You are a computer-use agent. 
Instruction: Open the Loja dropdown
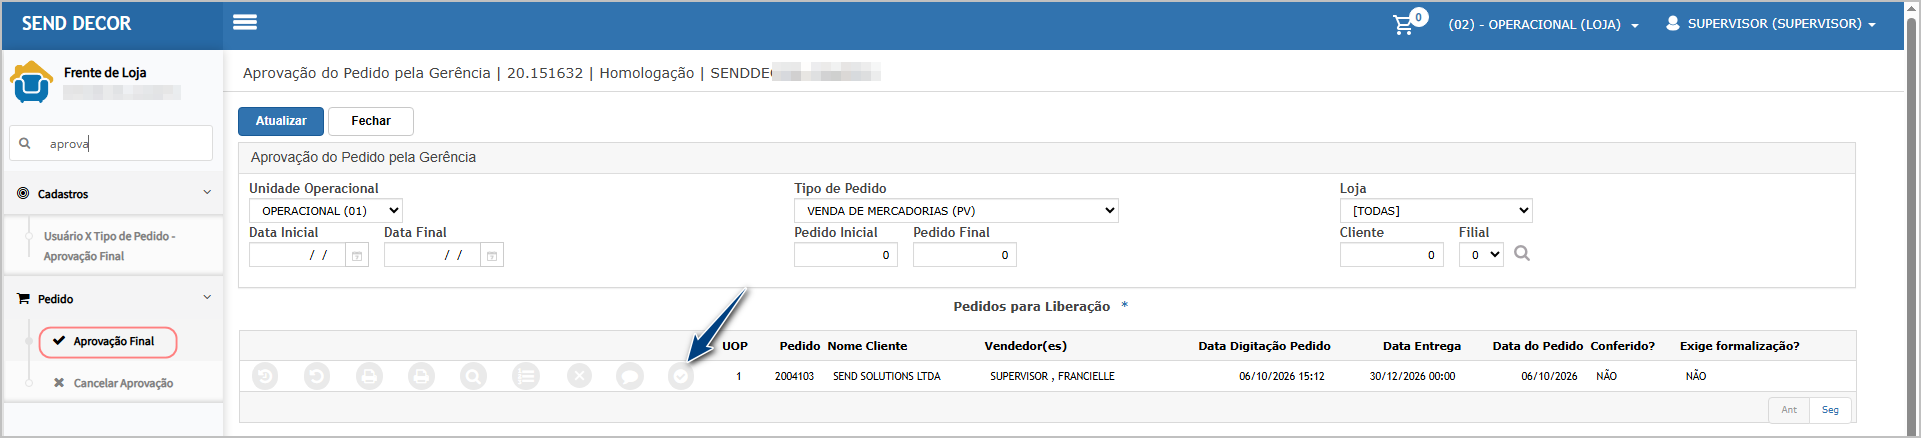(x=1436, y=211)
